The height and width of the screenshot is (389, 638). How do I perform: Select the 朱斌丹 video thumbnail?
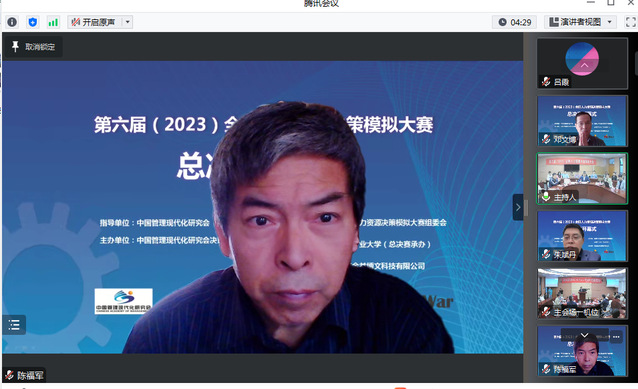(x=582, y=236)
